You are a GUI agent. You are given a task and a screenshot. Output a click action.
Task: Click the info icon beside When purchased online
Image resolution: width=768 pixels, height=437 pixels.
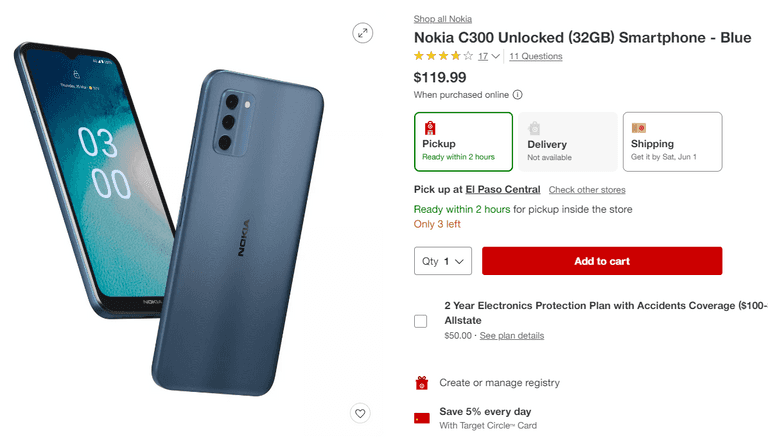(518, 95)
